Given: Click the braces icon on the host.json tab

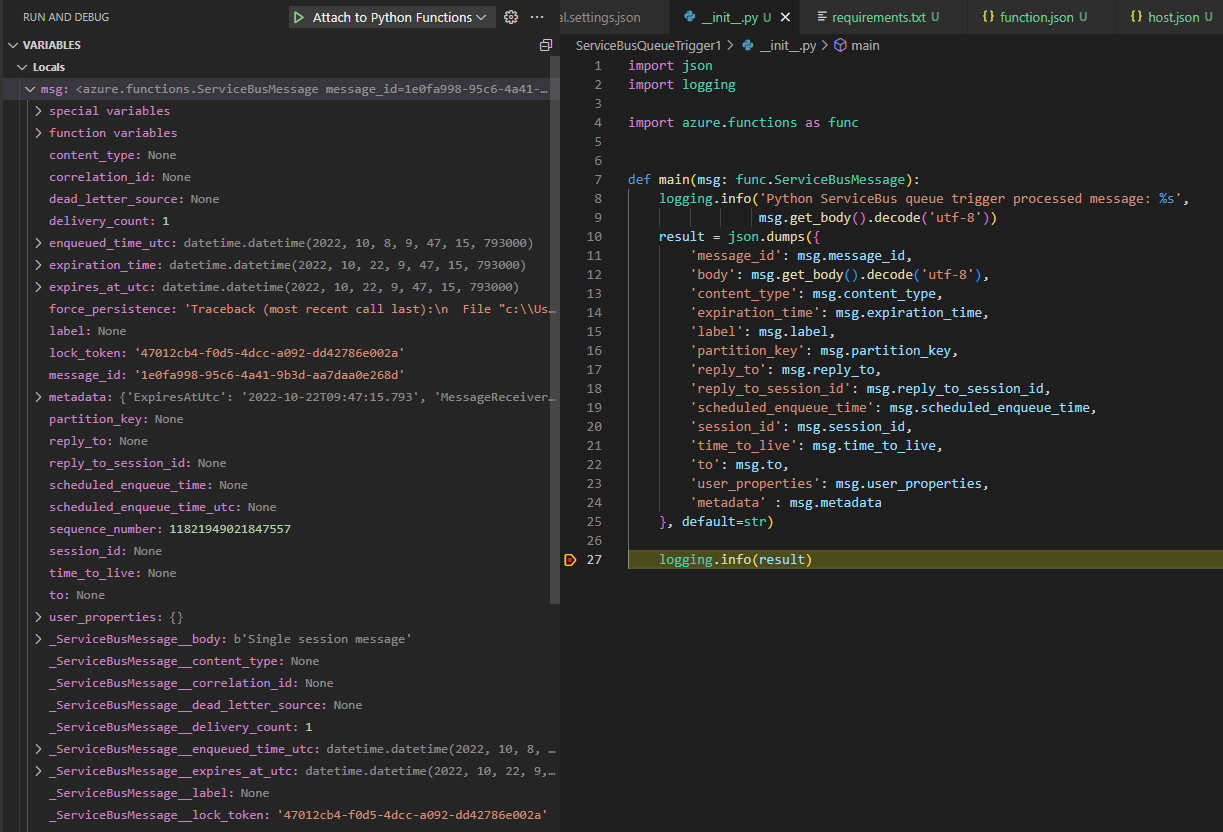Looking at the screenshot, I should [1138, 16].
